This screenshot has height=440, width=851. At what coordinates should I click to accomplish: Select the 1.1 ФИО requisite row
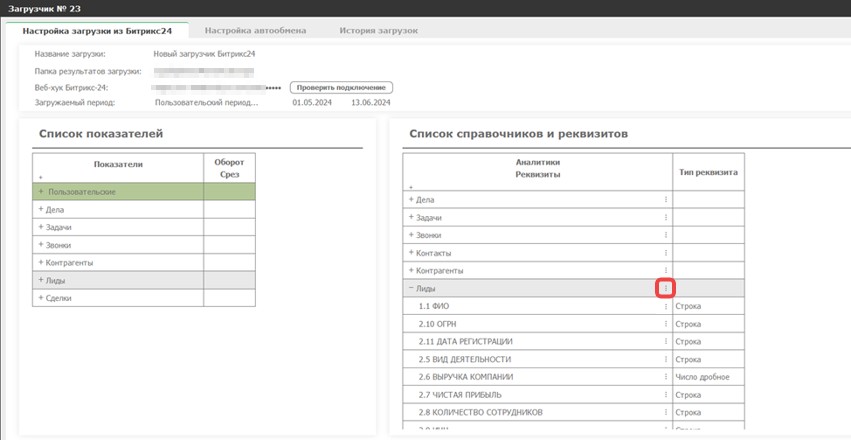click(537, 306)
